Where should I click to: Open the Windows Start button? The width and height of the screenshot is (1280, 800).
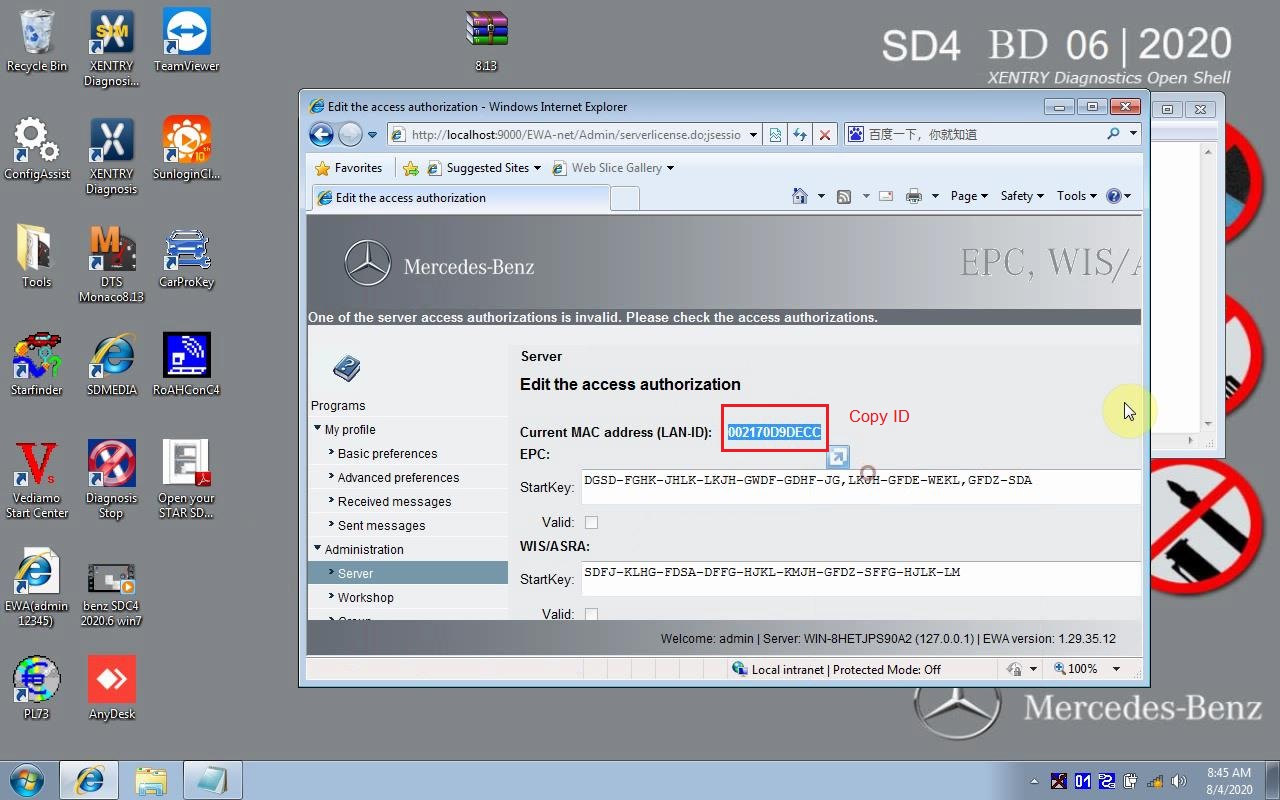(x=27, y=780)
